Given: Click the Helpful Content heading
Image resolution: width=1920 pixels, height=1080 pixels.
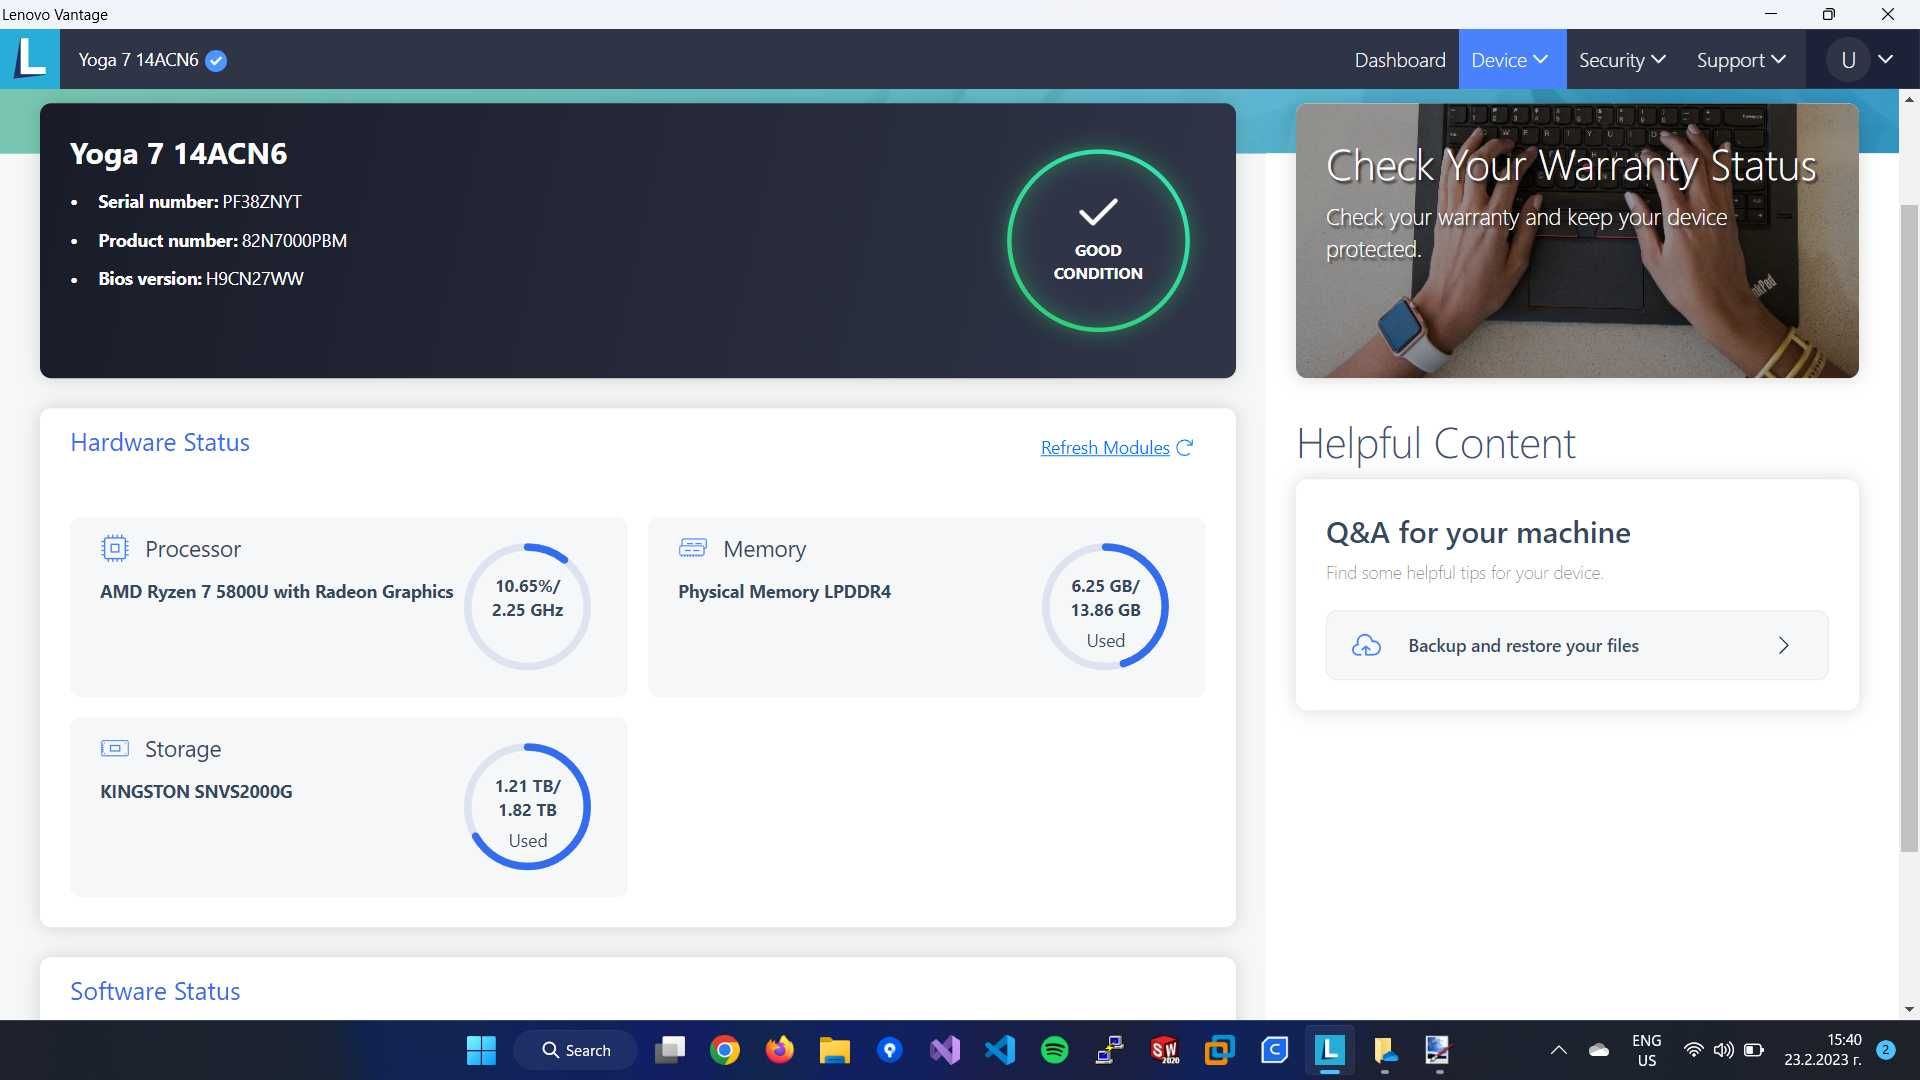Looking at the screenshot, I should tap(1436, 444).
